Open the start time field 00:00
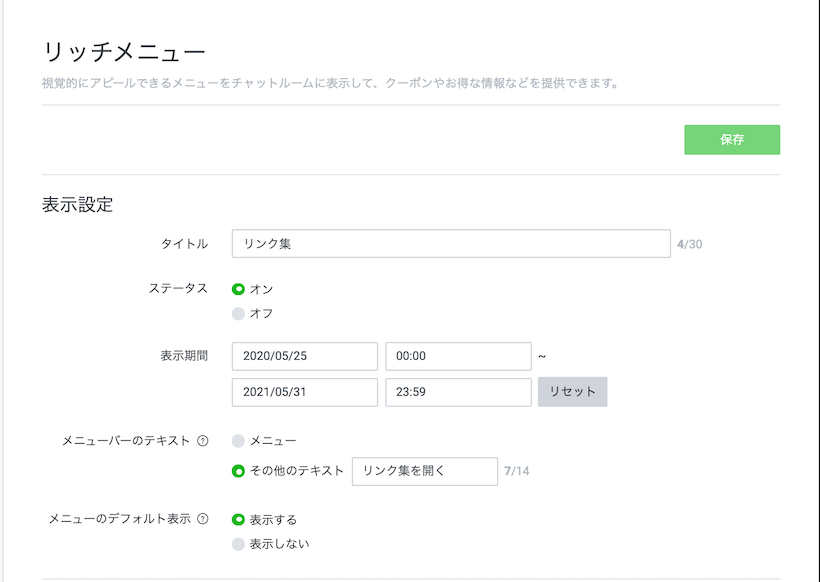820x582 pixels. [459, 356]
